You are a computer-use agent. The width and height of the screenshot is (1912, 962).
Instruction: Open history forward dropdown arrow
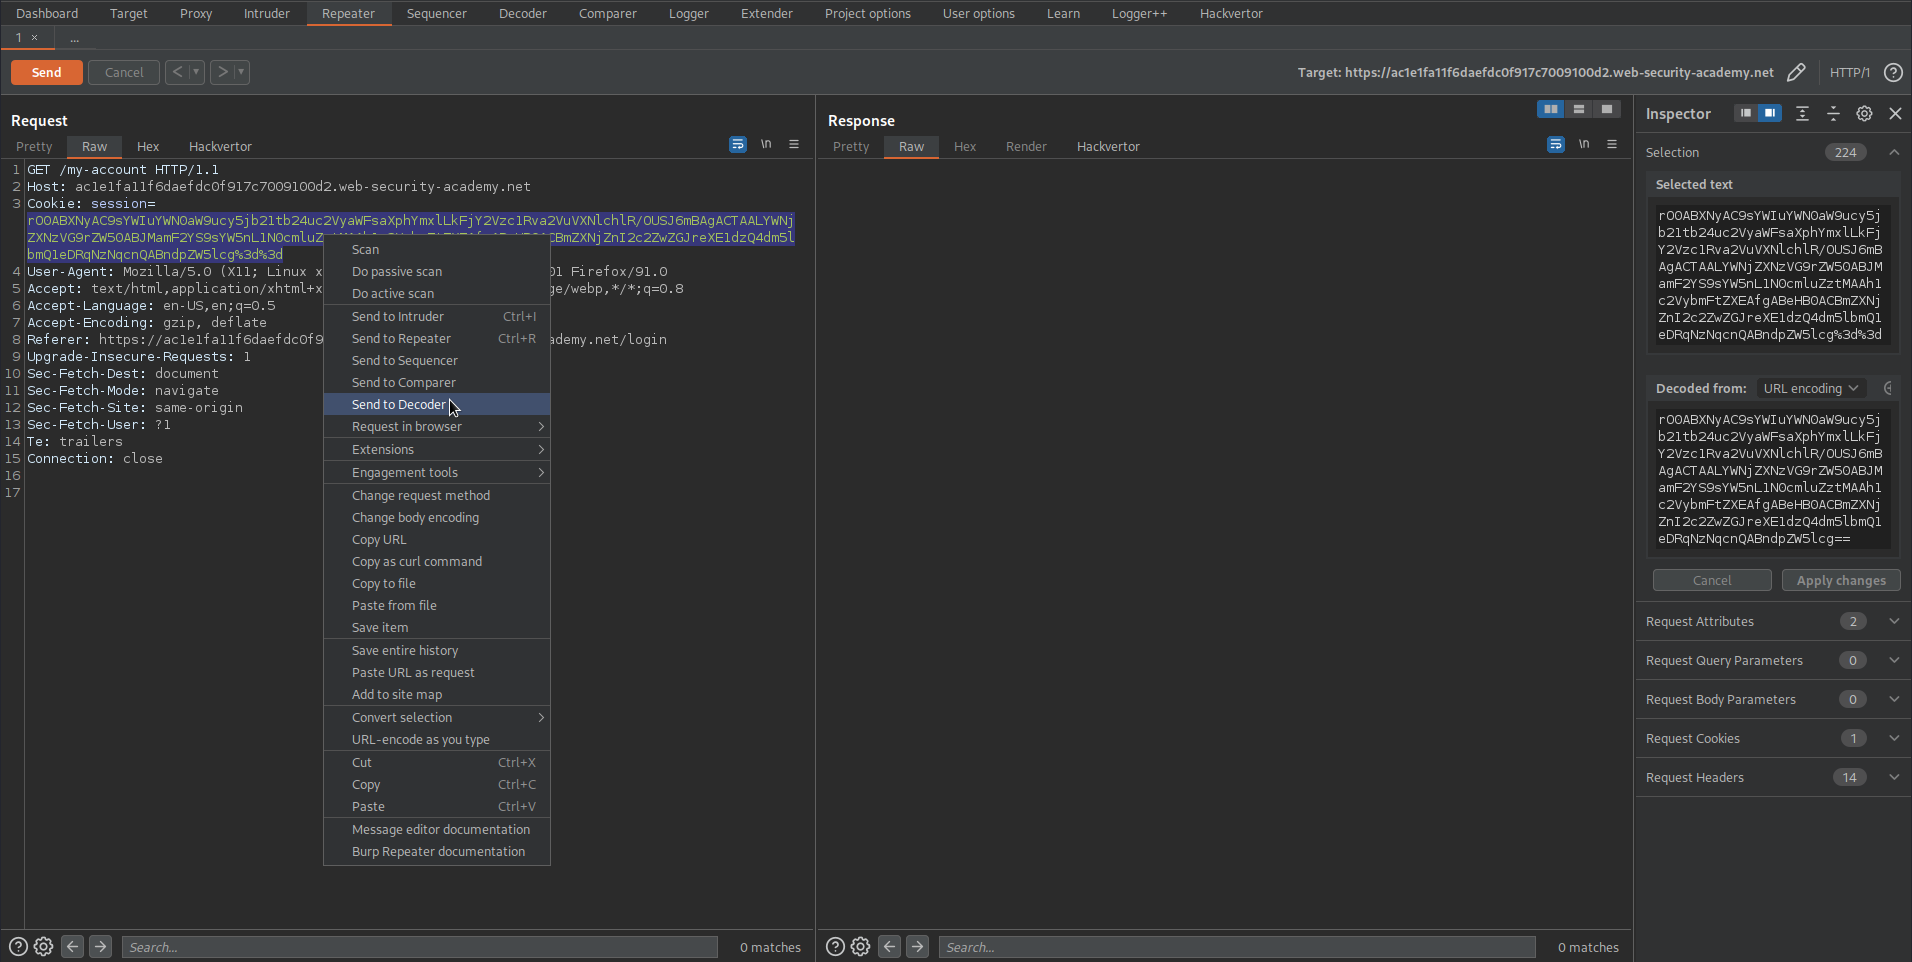(241, 72)
